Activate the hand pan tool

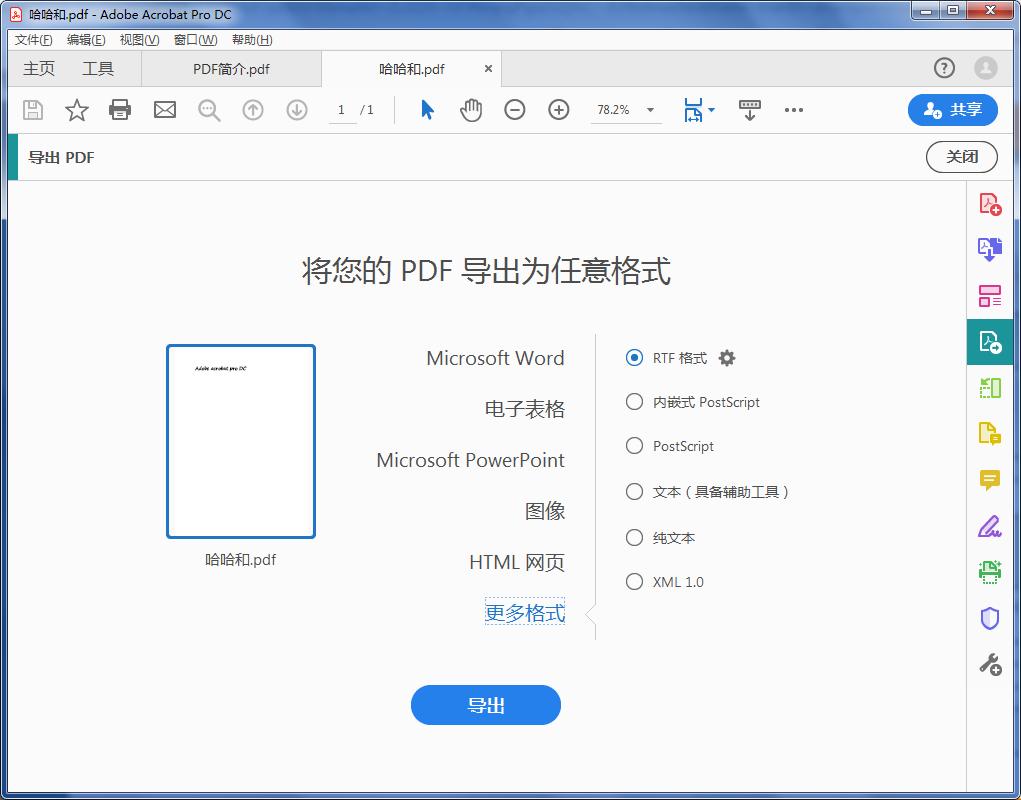pyautogui.click(x=470, y=110)
